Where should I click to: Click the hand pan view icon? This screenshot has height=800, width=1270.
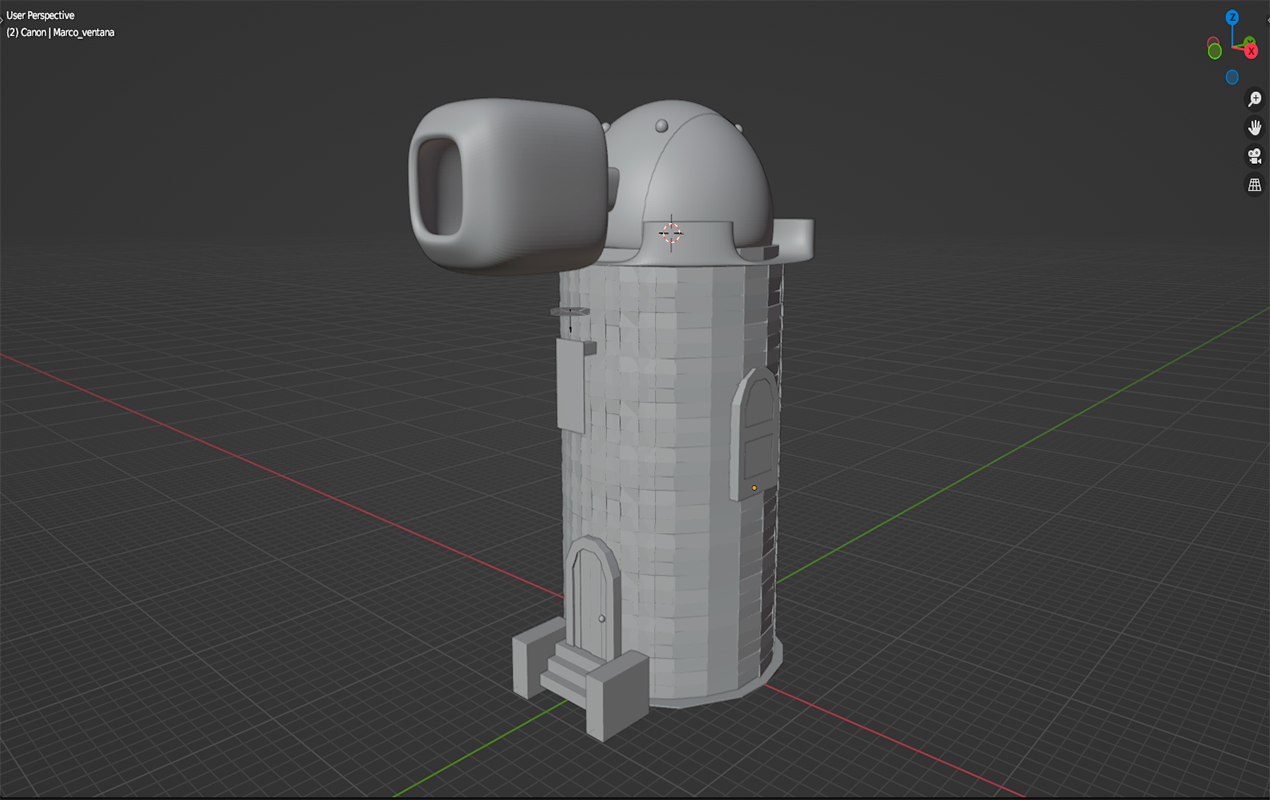1254,128
